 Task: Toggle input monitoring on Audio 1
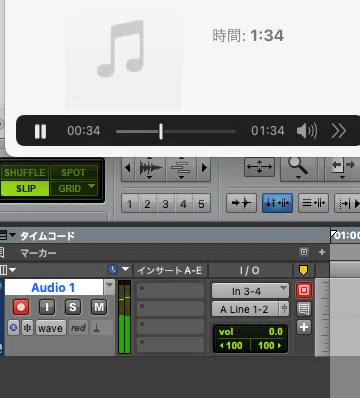tap(47, 307)
